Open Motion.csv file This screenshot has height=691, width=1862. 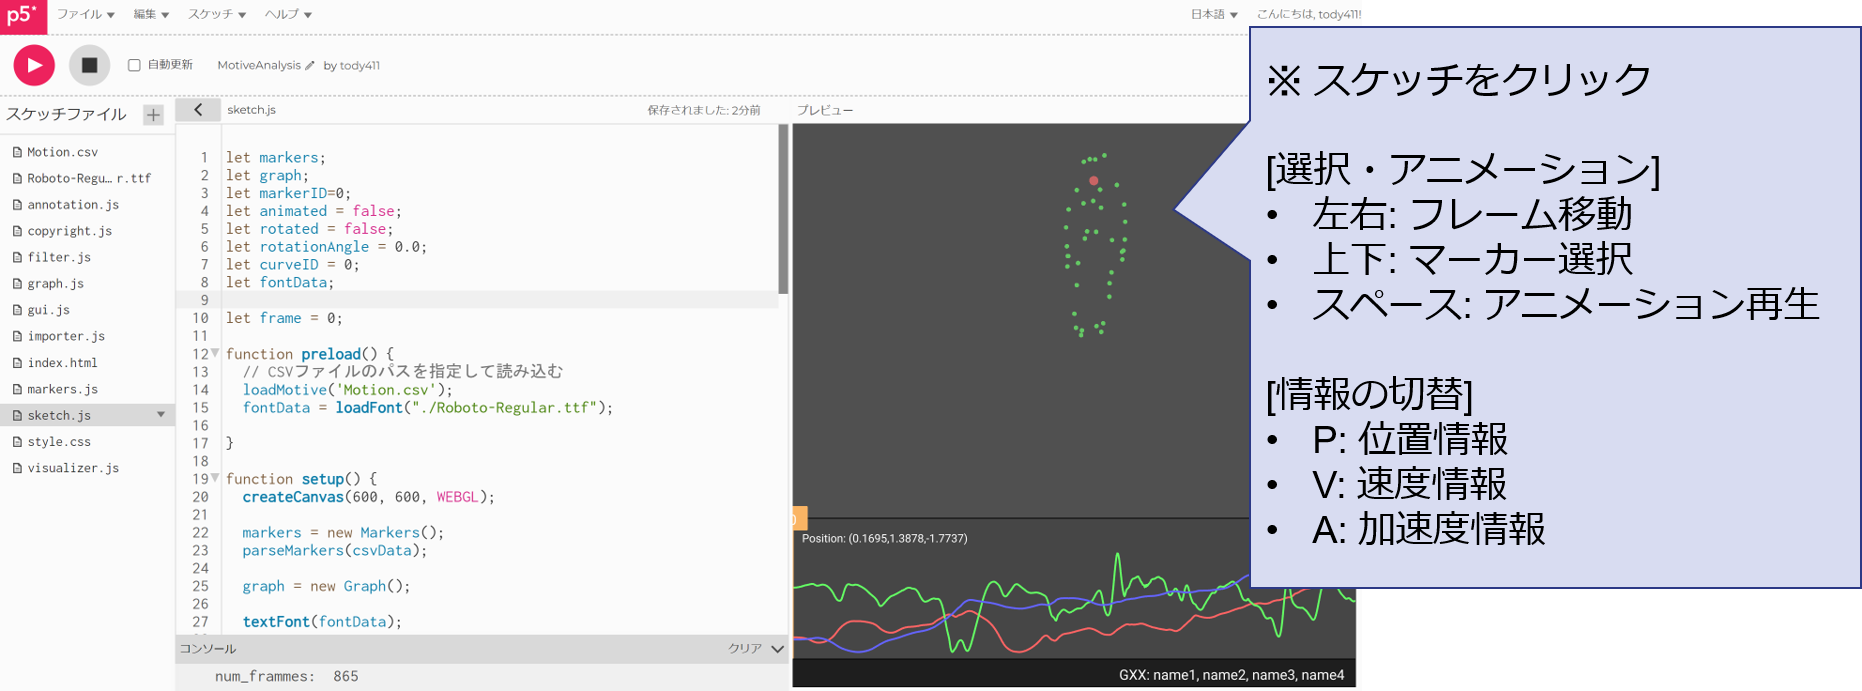coord(62,152)
